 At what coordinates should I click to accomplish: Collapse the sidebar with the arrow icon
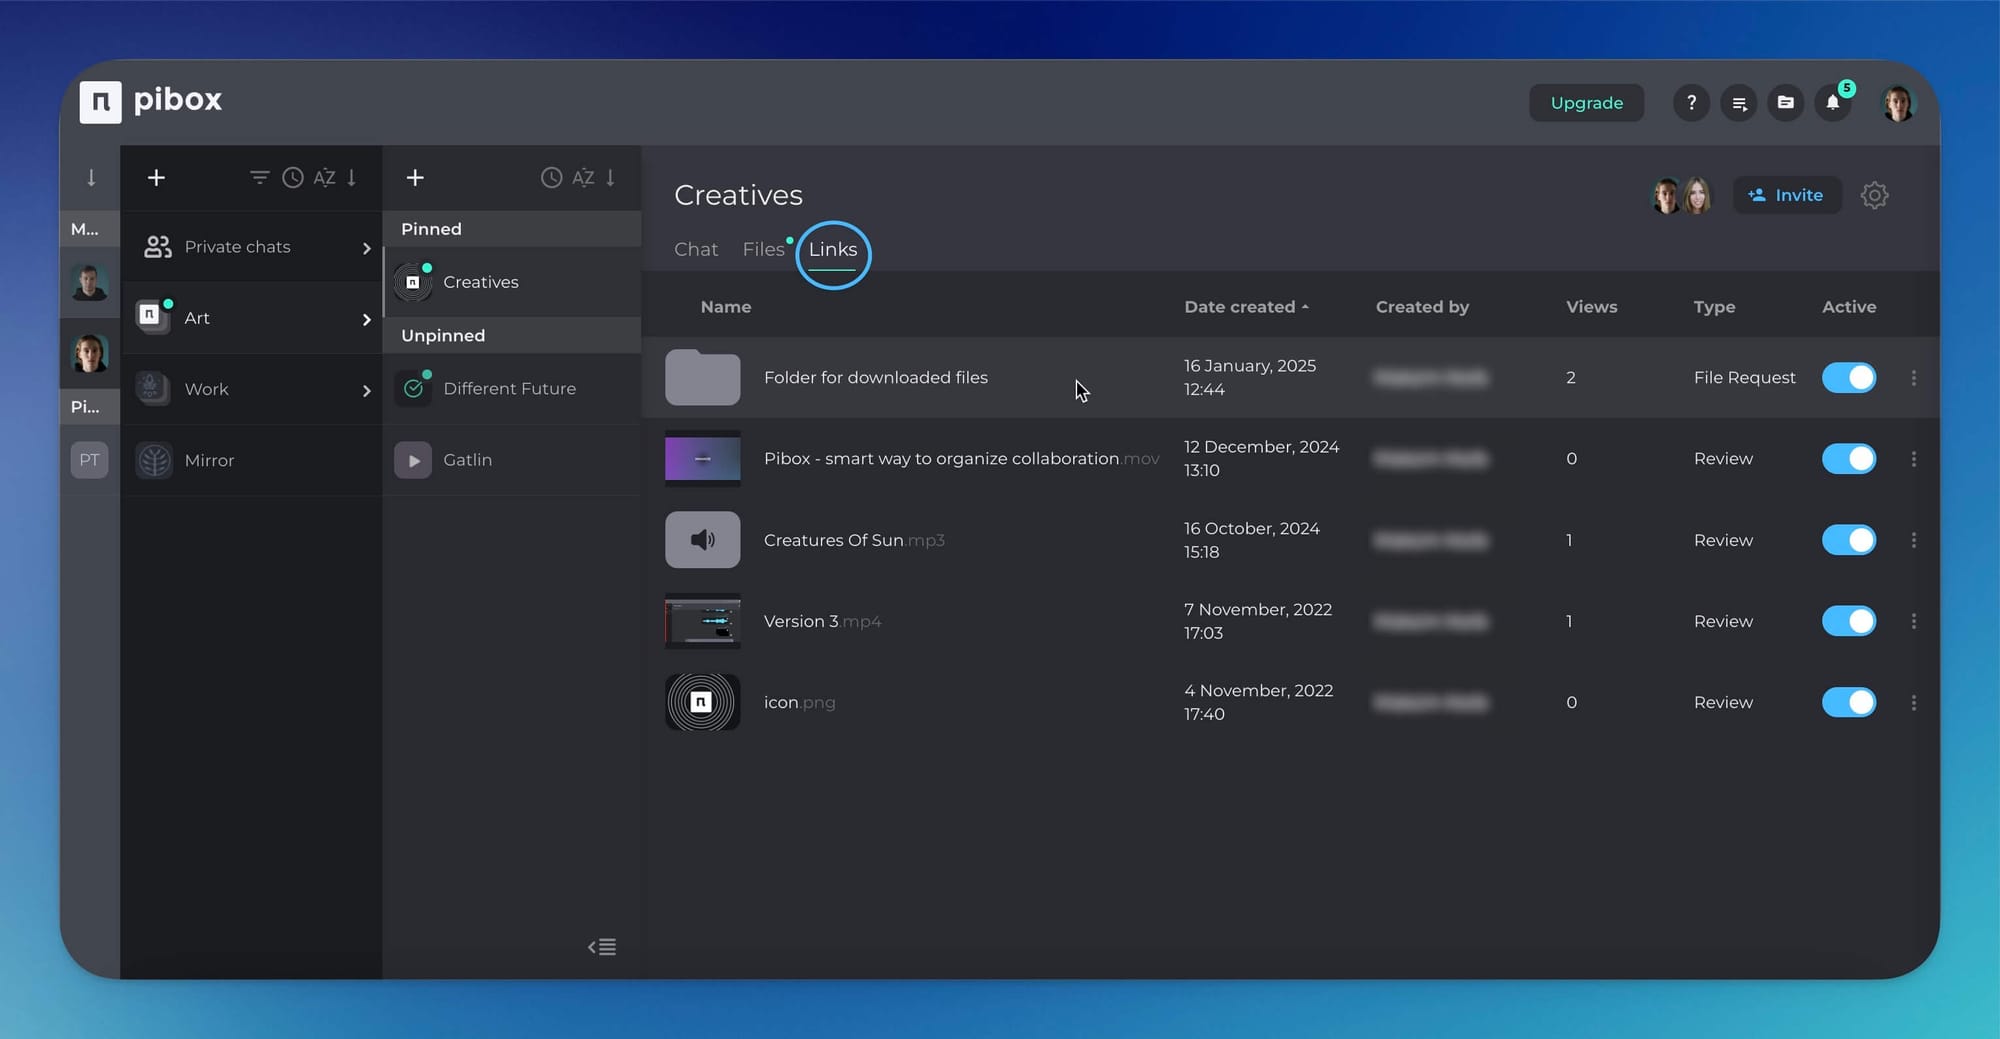coord(601,946)
